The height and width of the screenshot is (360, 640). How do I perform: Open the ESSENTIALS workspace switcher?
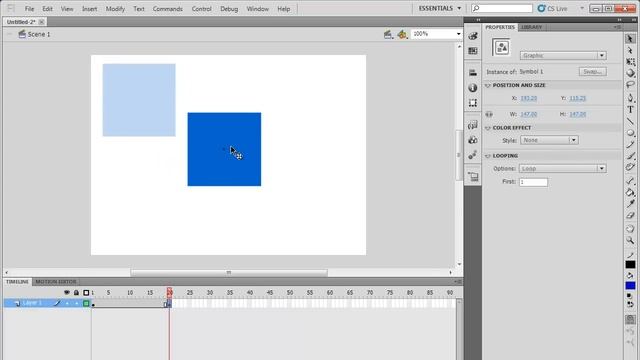tap(440, 8)
